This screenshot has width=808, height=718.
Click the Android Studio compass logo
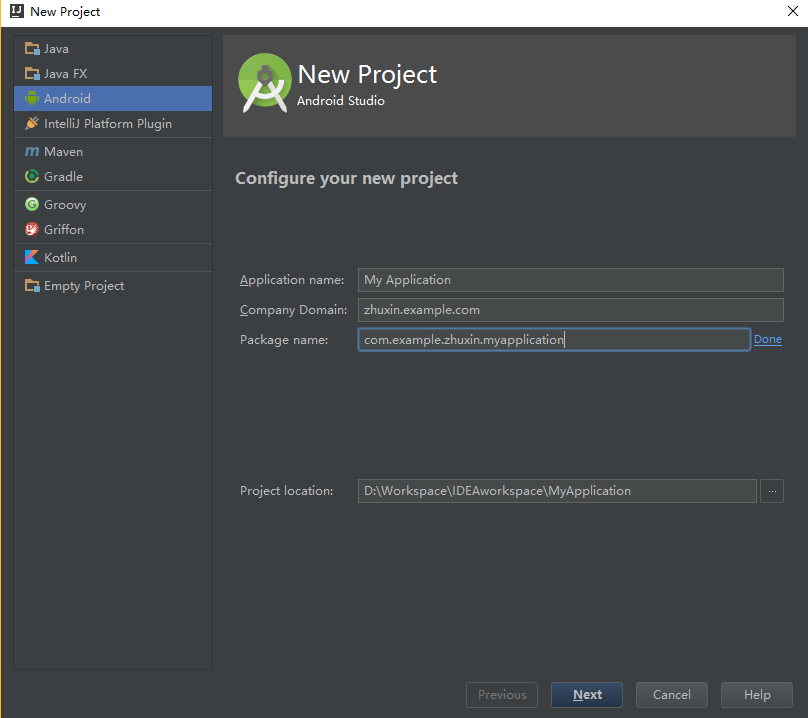coord(265,82)
